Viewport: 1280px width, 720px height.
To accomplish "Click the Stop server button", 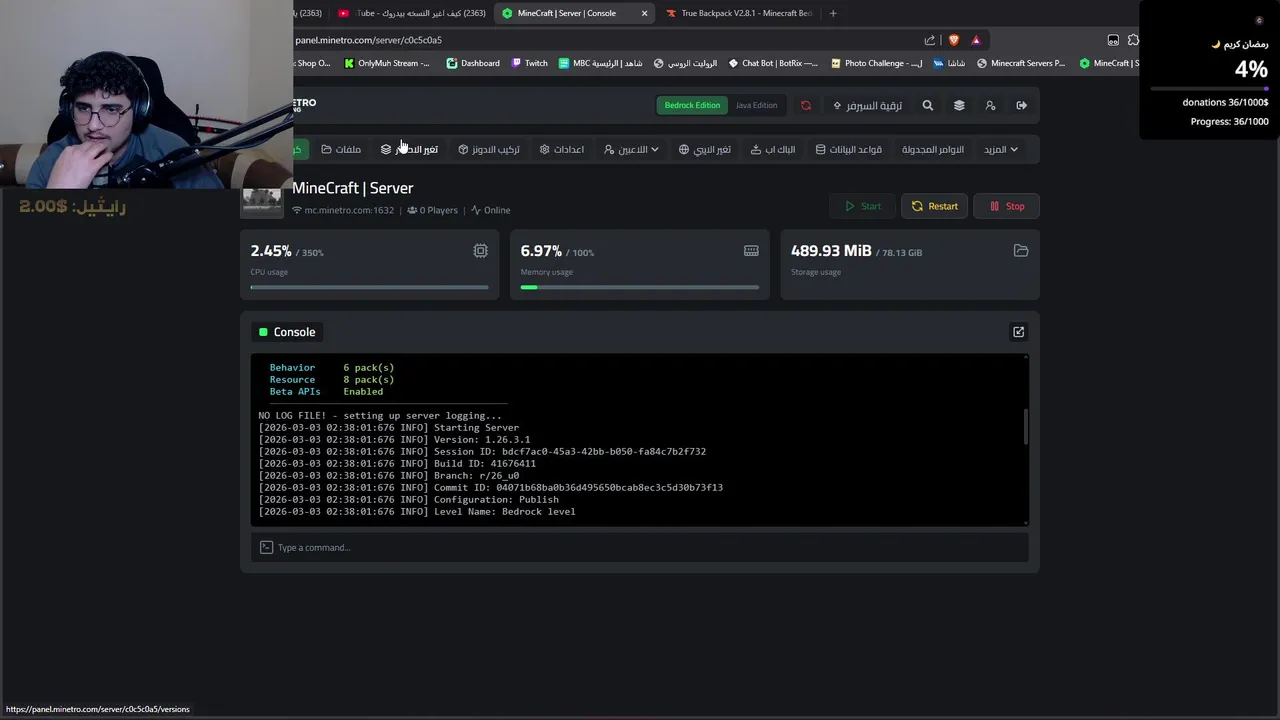I will point(1007,206).
